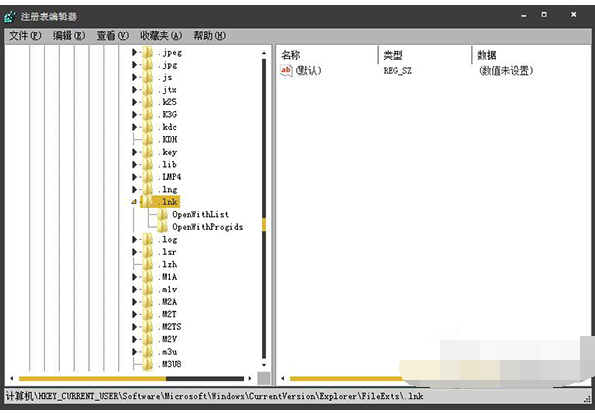The image size is (595, 413).
Task: Select the .k25 tree entry
Action: (x=168, y=102)
